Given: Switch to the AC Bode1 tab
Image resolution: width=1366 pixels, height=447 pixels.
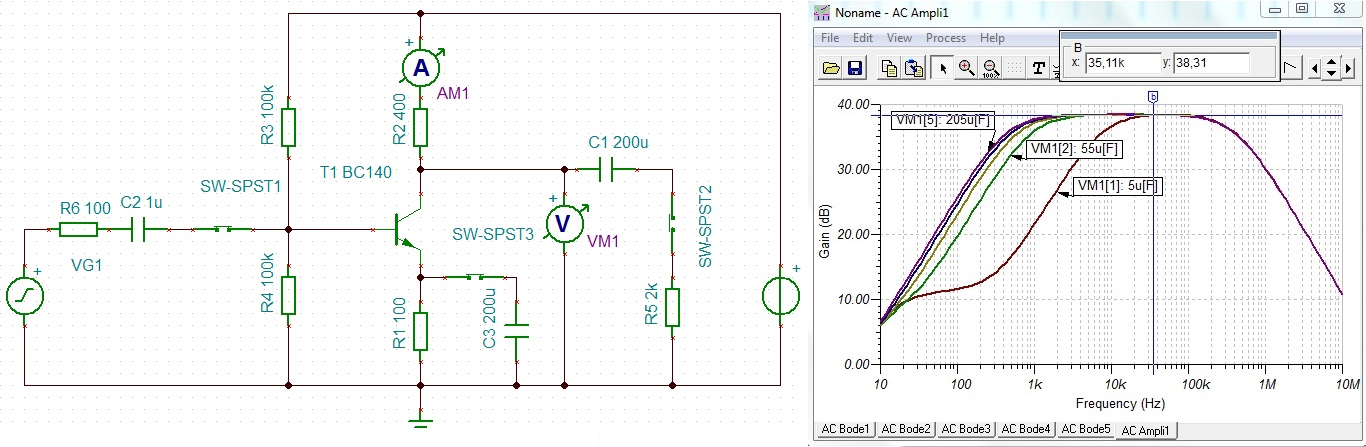Looking at the screenshot, I should [845, 429].
